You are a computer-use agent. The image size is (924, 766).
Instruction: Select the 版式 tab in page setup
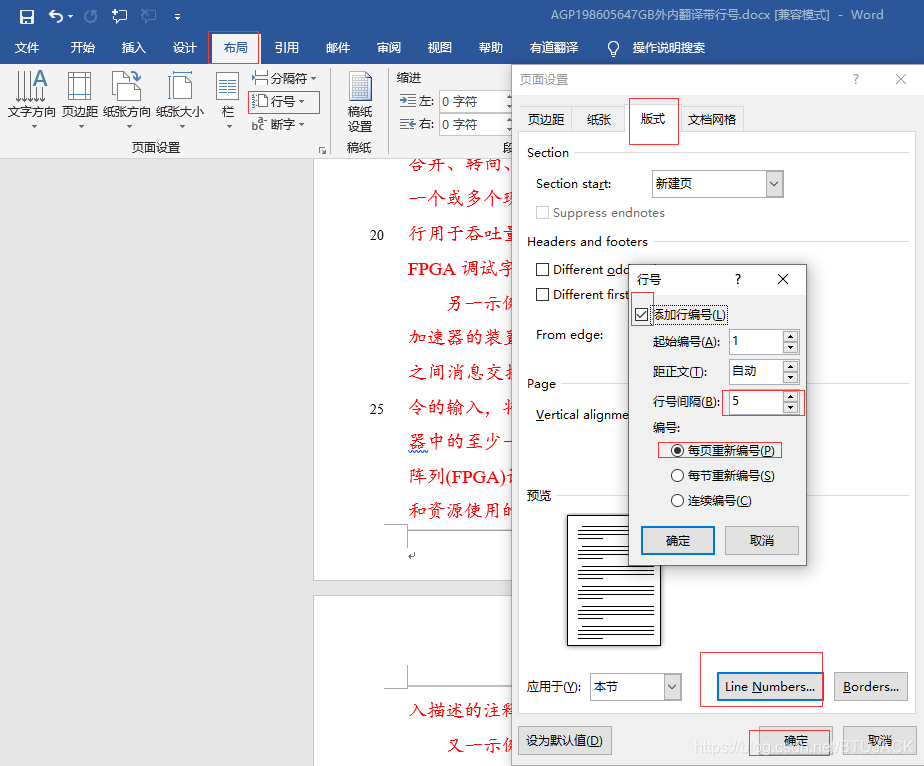653,119
